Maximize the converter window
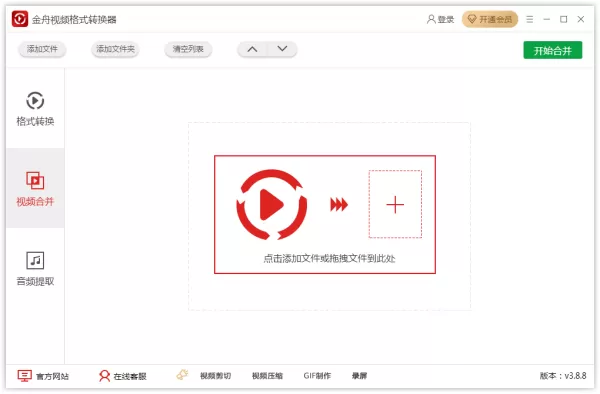Viewport: 600px width, 394px height. click(x=564, y=19)
